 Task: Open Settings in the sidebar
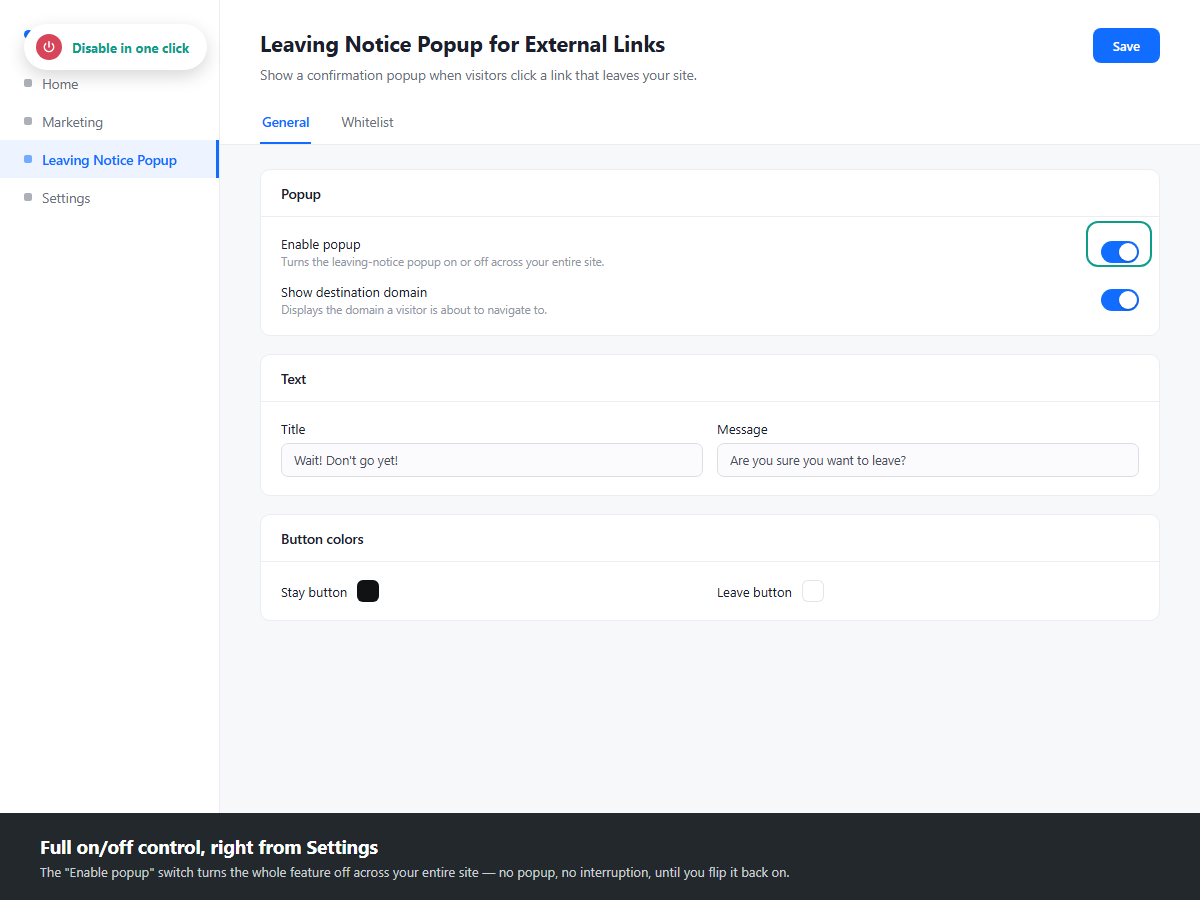[x=110, y=198]
